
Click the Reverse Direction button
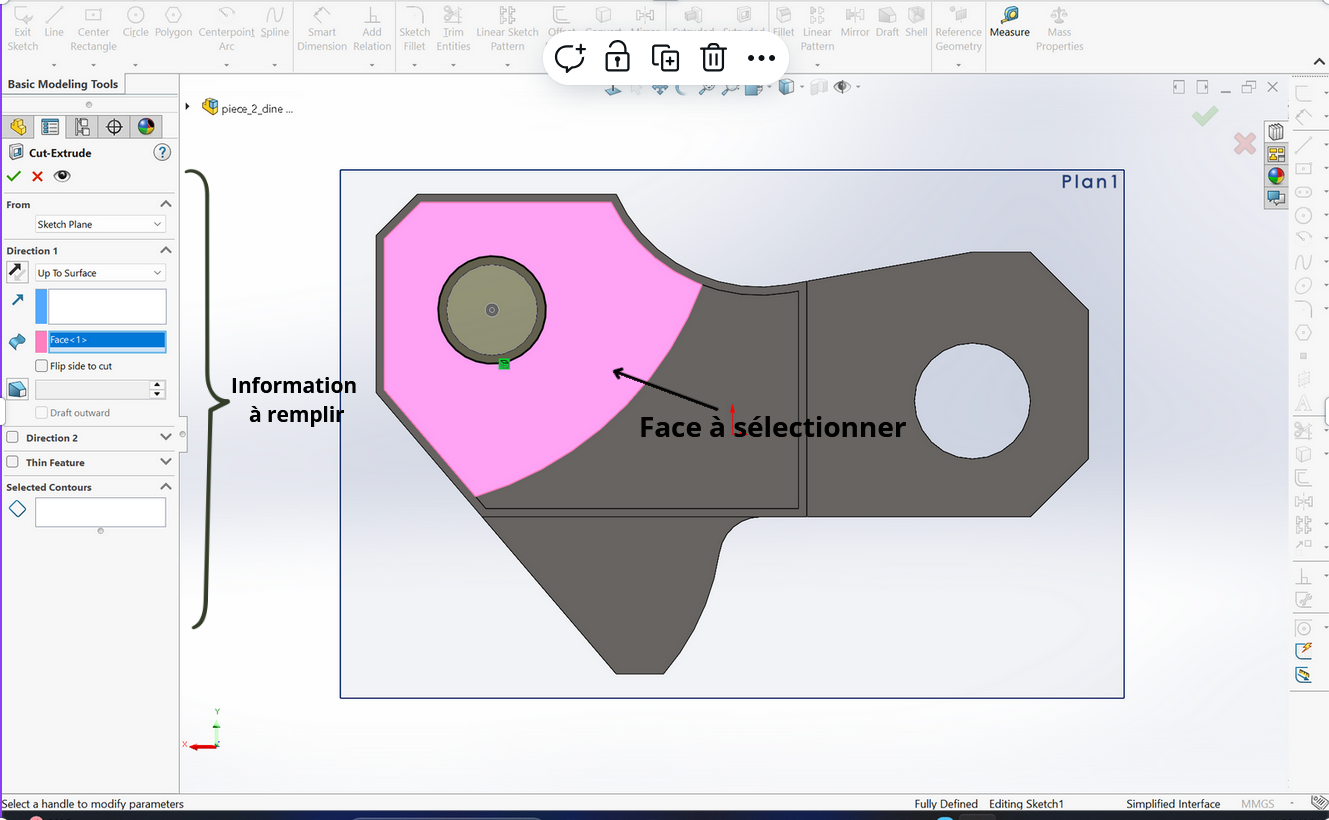(17, 272)
